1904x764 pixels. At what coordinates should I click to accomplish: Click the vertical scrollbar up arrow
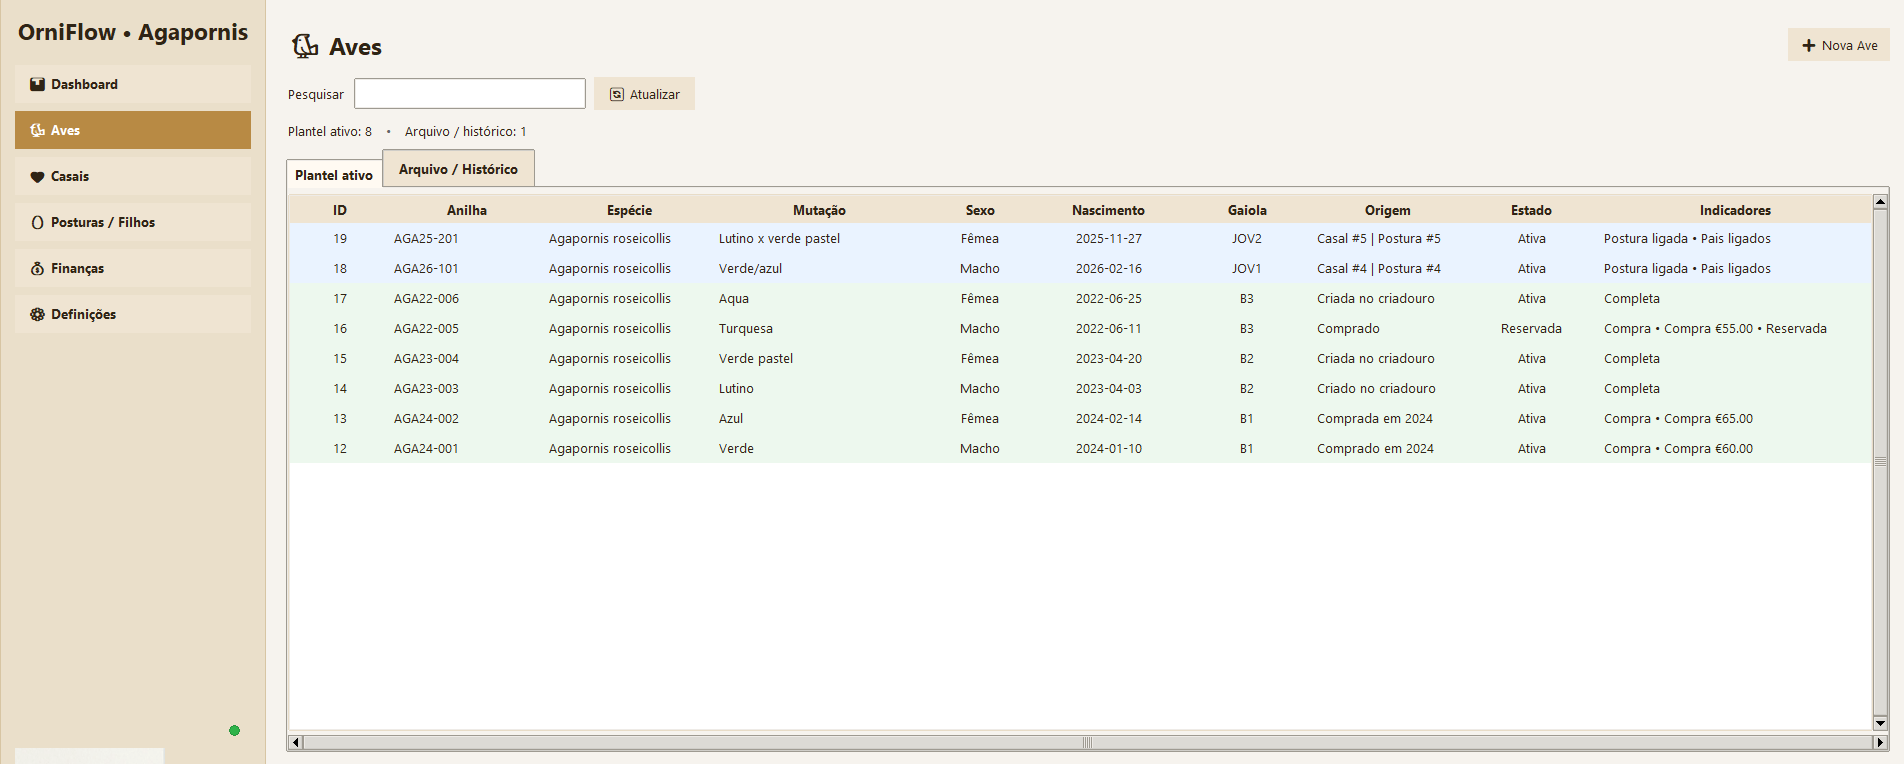click(x=1880, y=202)
